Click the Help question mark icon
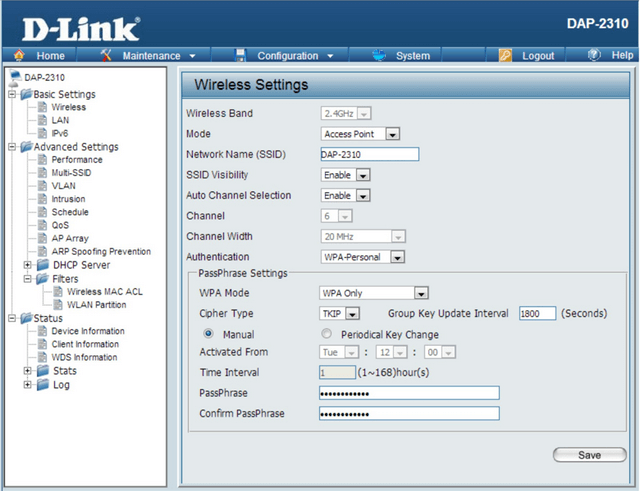Viewport: 640px width, 491px height. [596, 56]
